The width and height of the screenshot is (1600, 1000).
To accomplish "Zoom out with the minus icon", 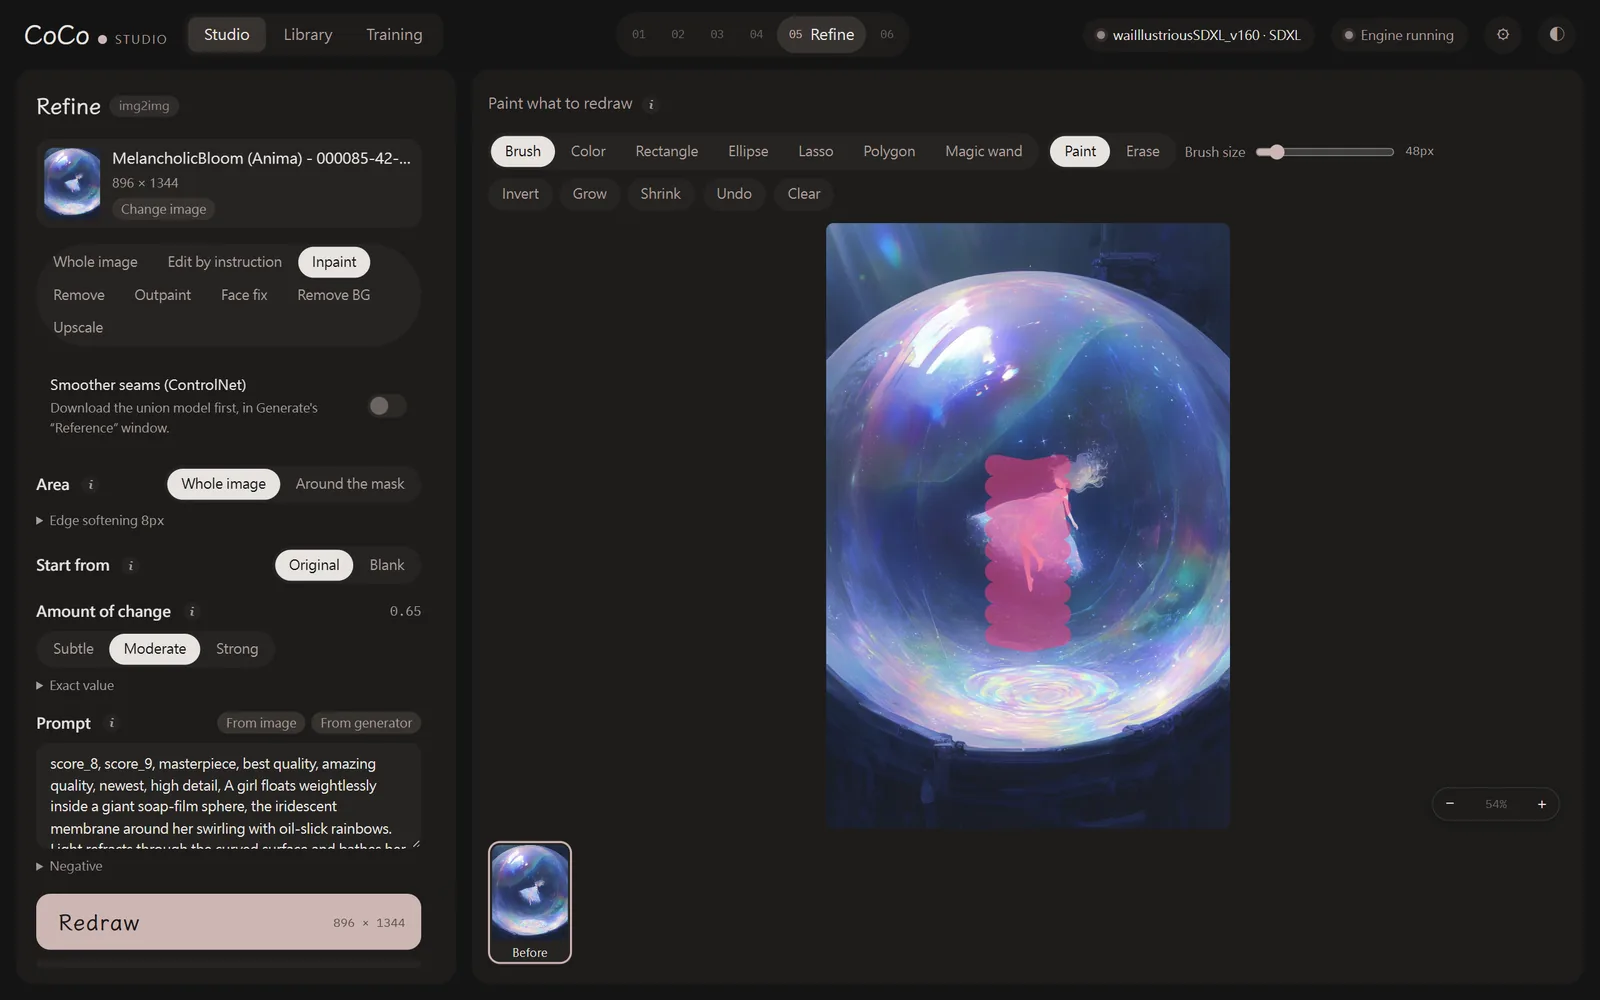I will coord(1450,804).
